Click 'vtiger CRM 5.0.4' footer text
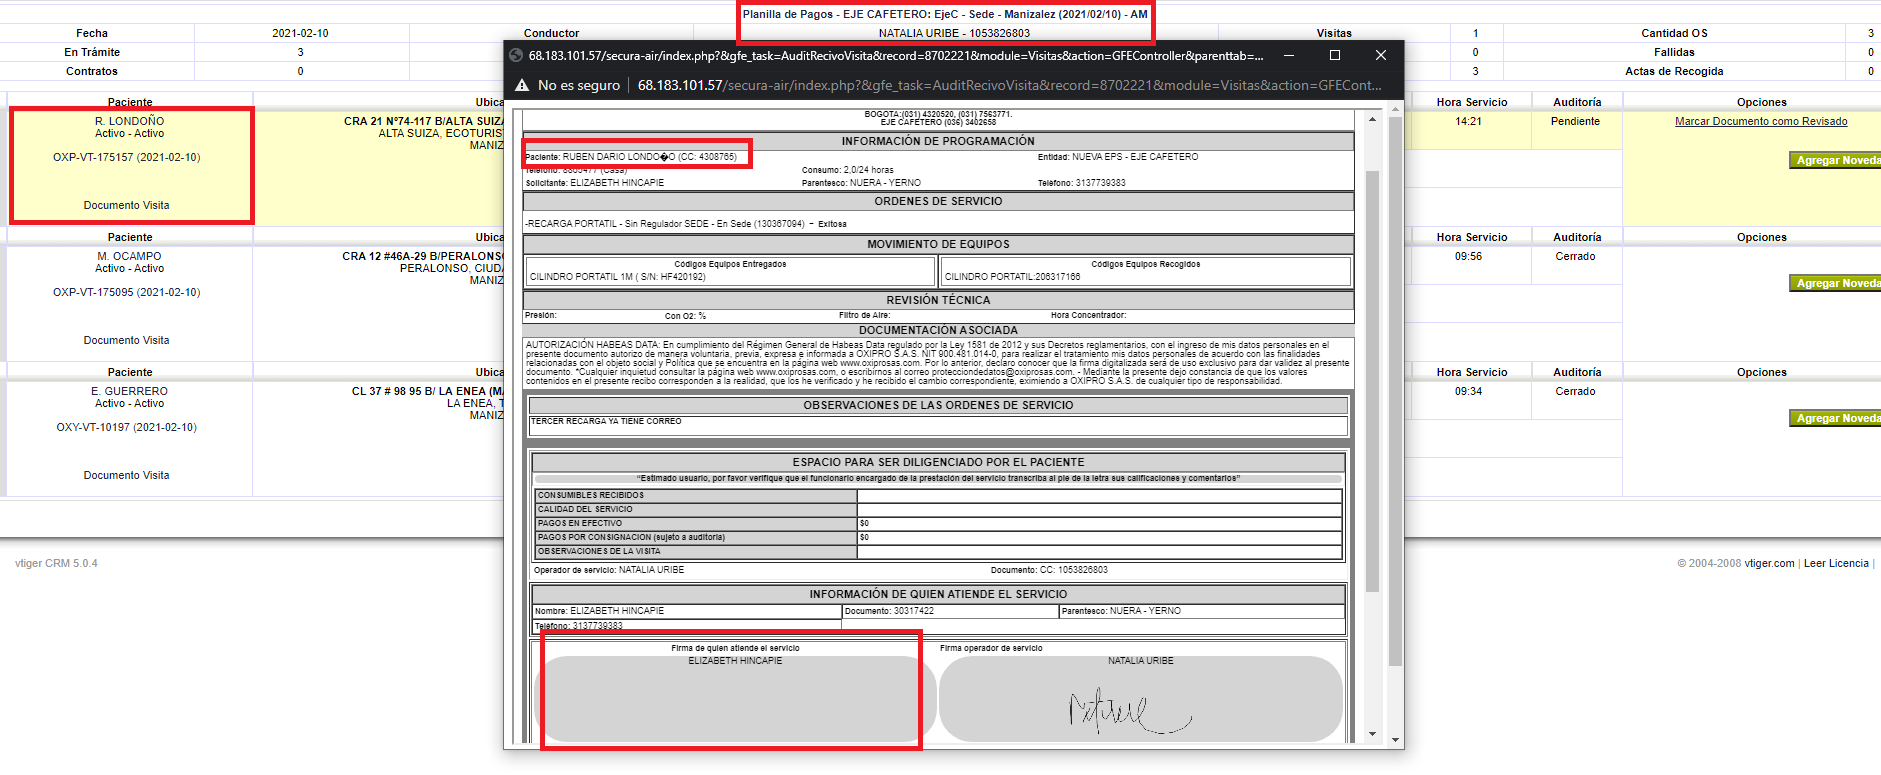Screen dimensions: 1881x775 (56, 564)
